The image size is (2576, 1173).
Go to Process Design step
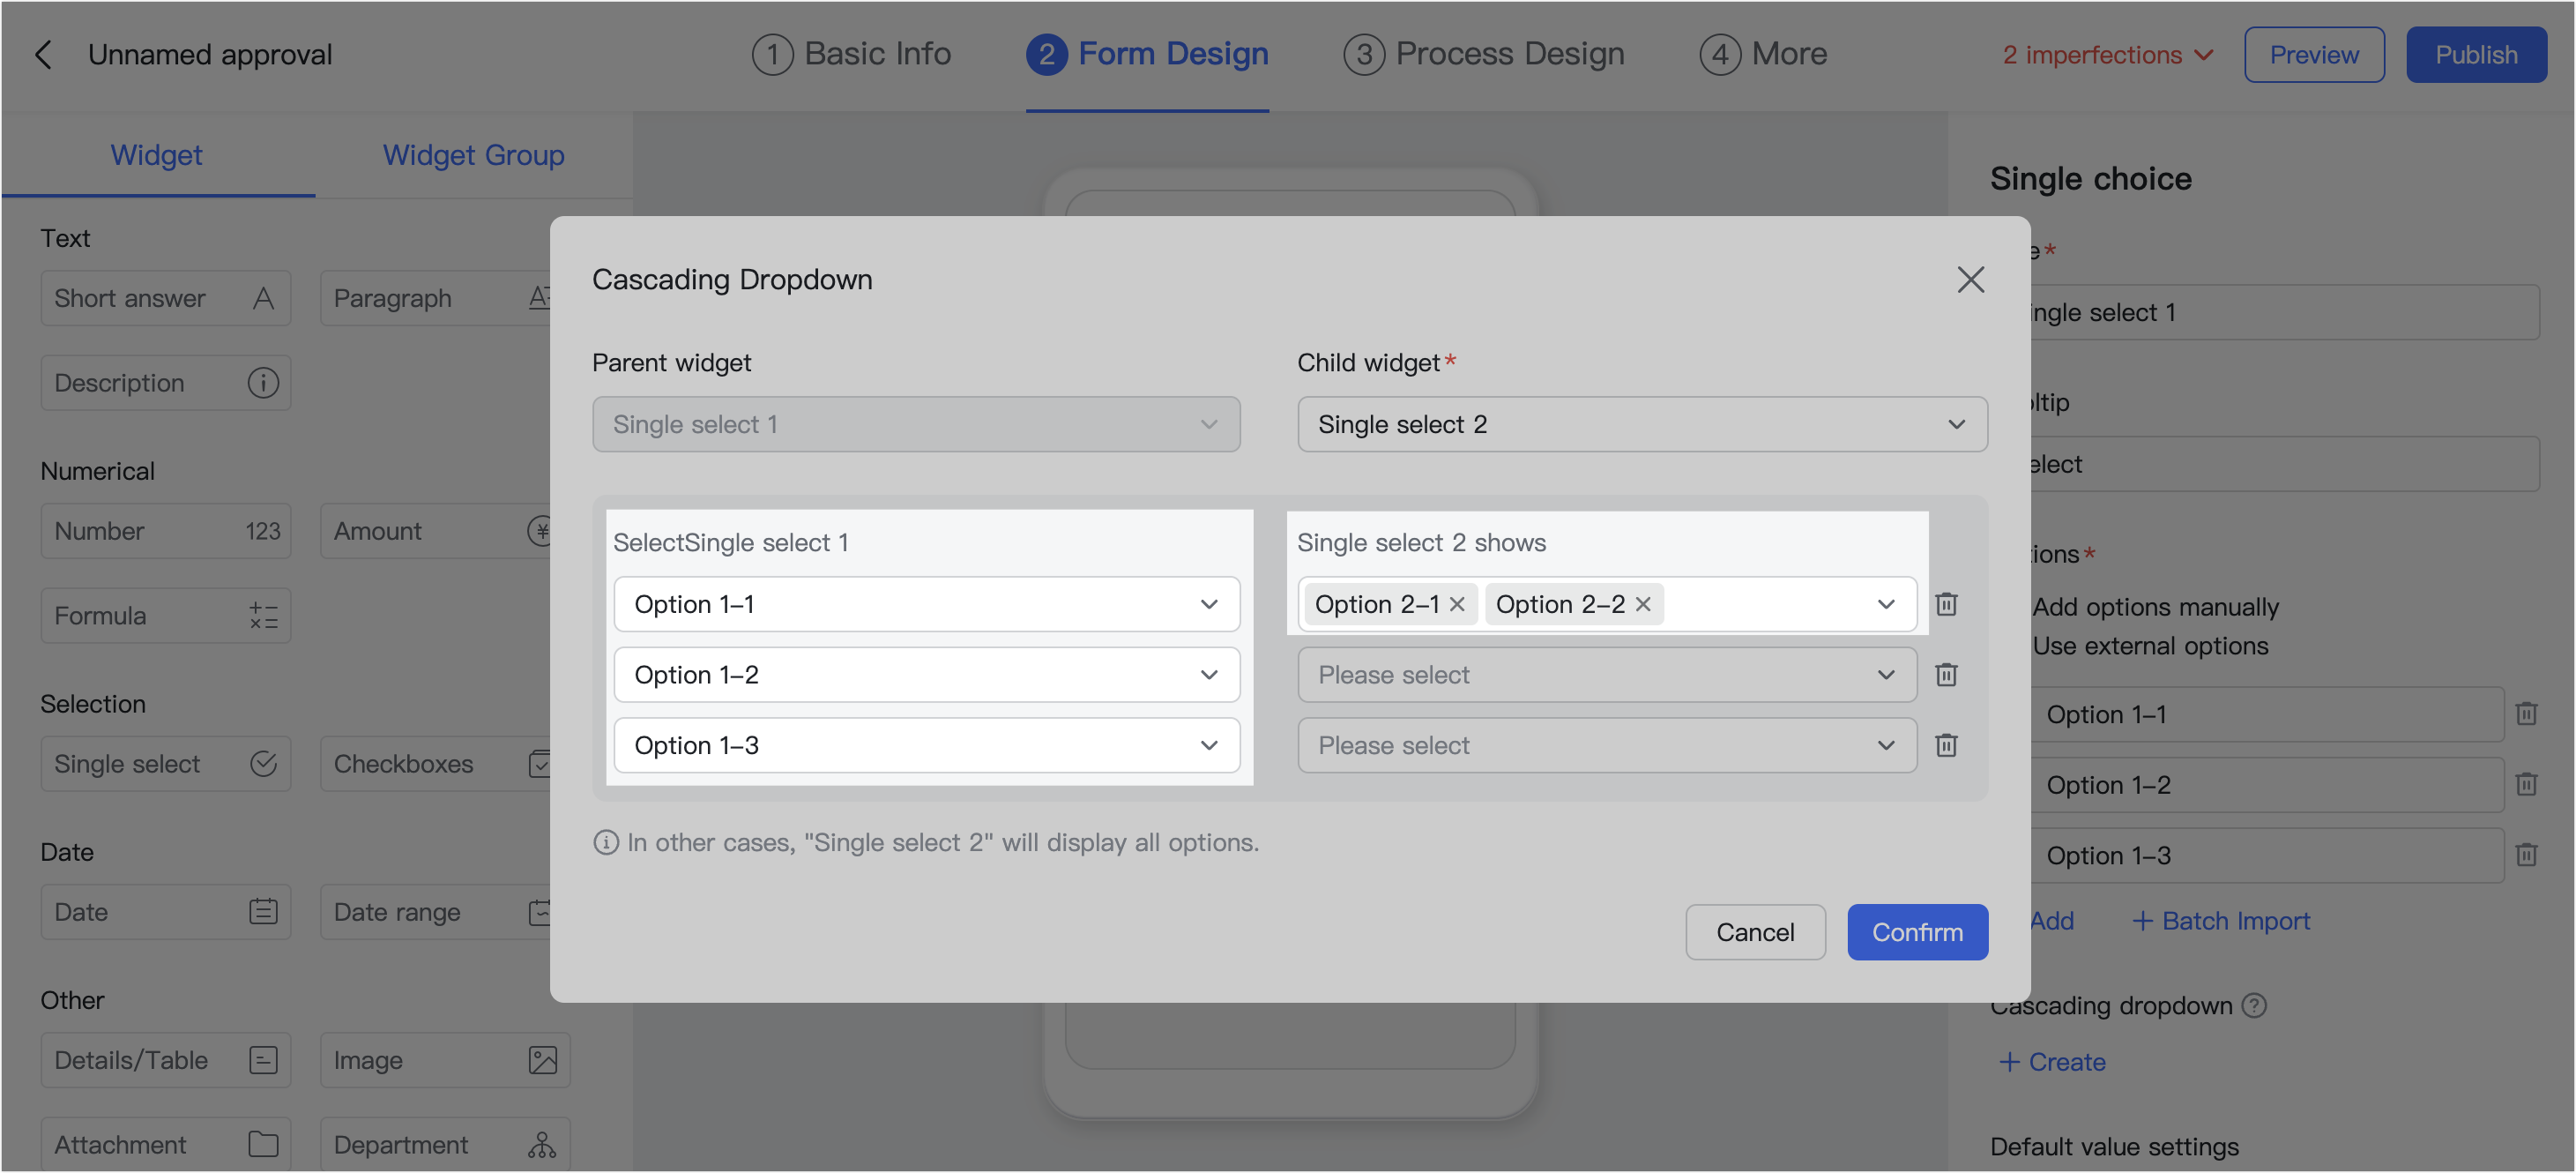click(1484, 54)
